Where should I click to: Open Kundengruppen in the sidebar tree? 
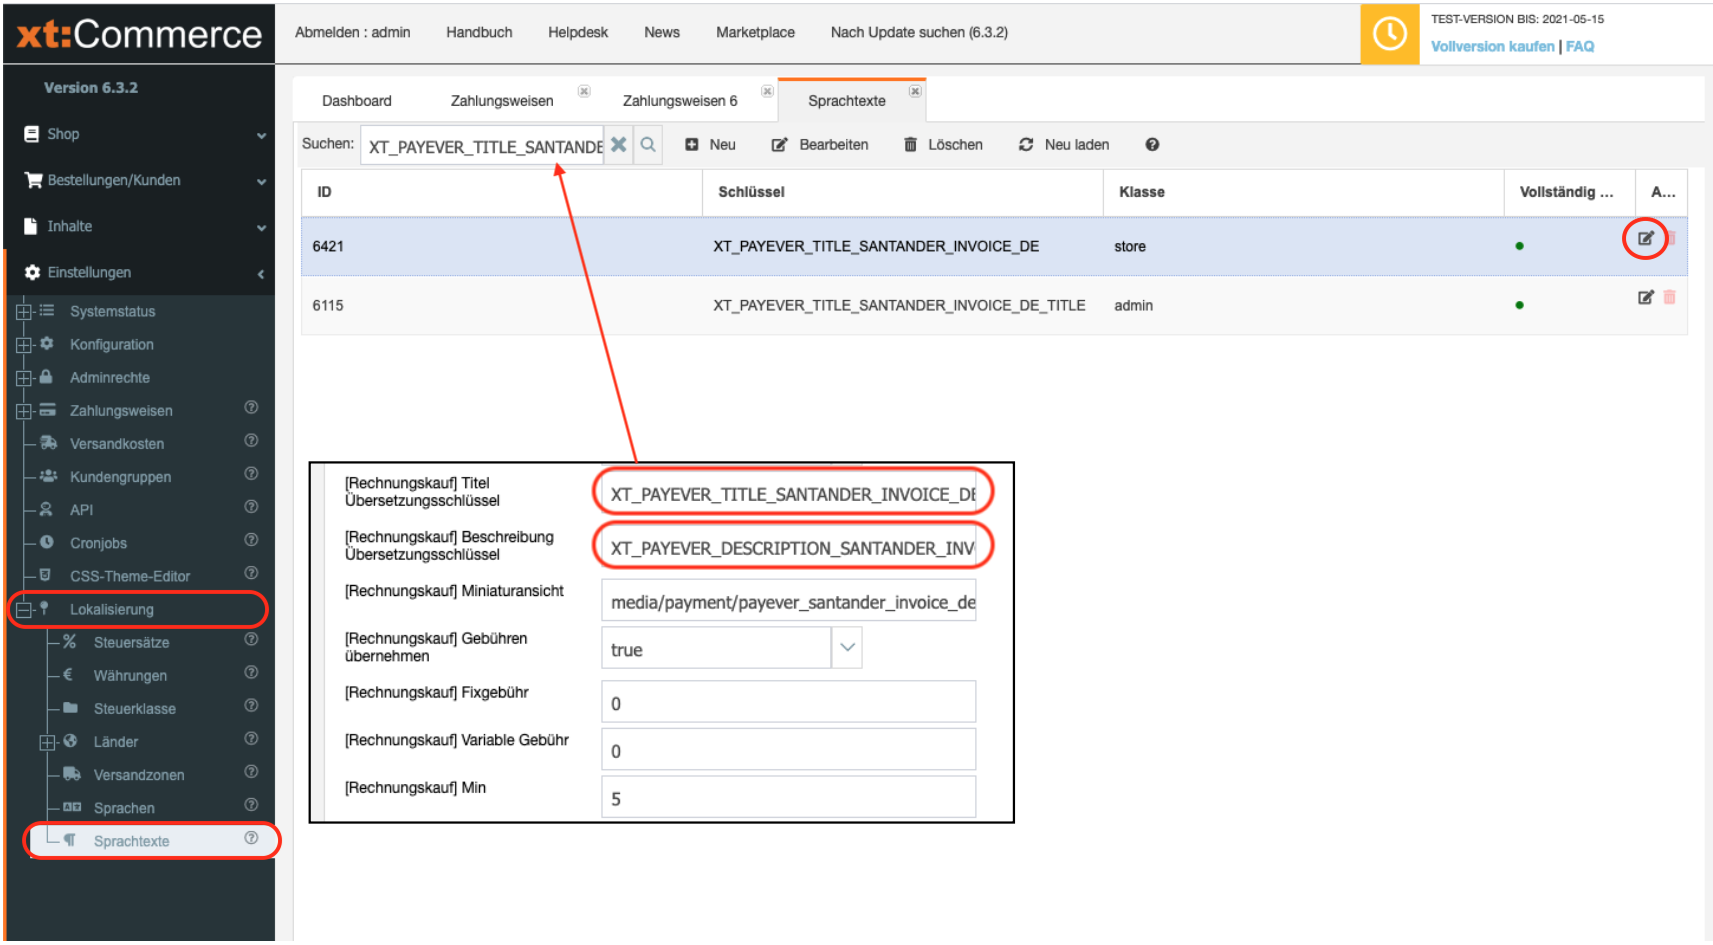(x=120, y=477)
